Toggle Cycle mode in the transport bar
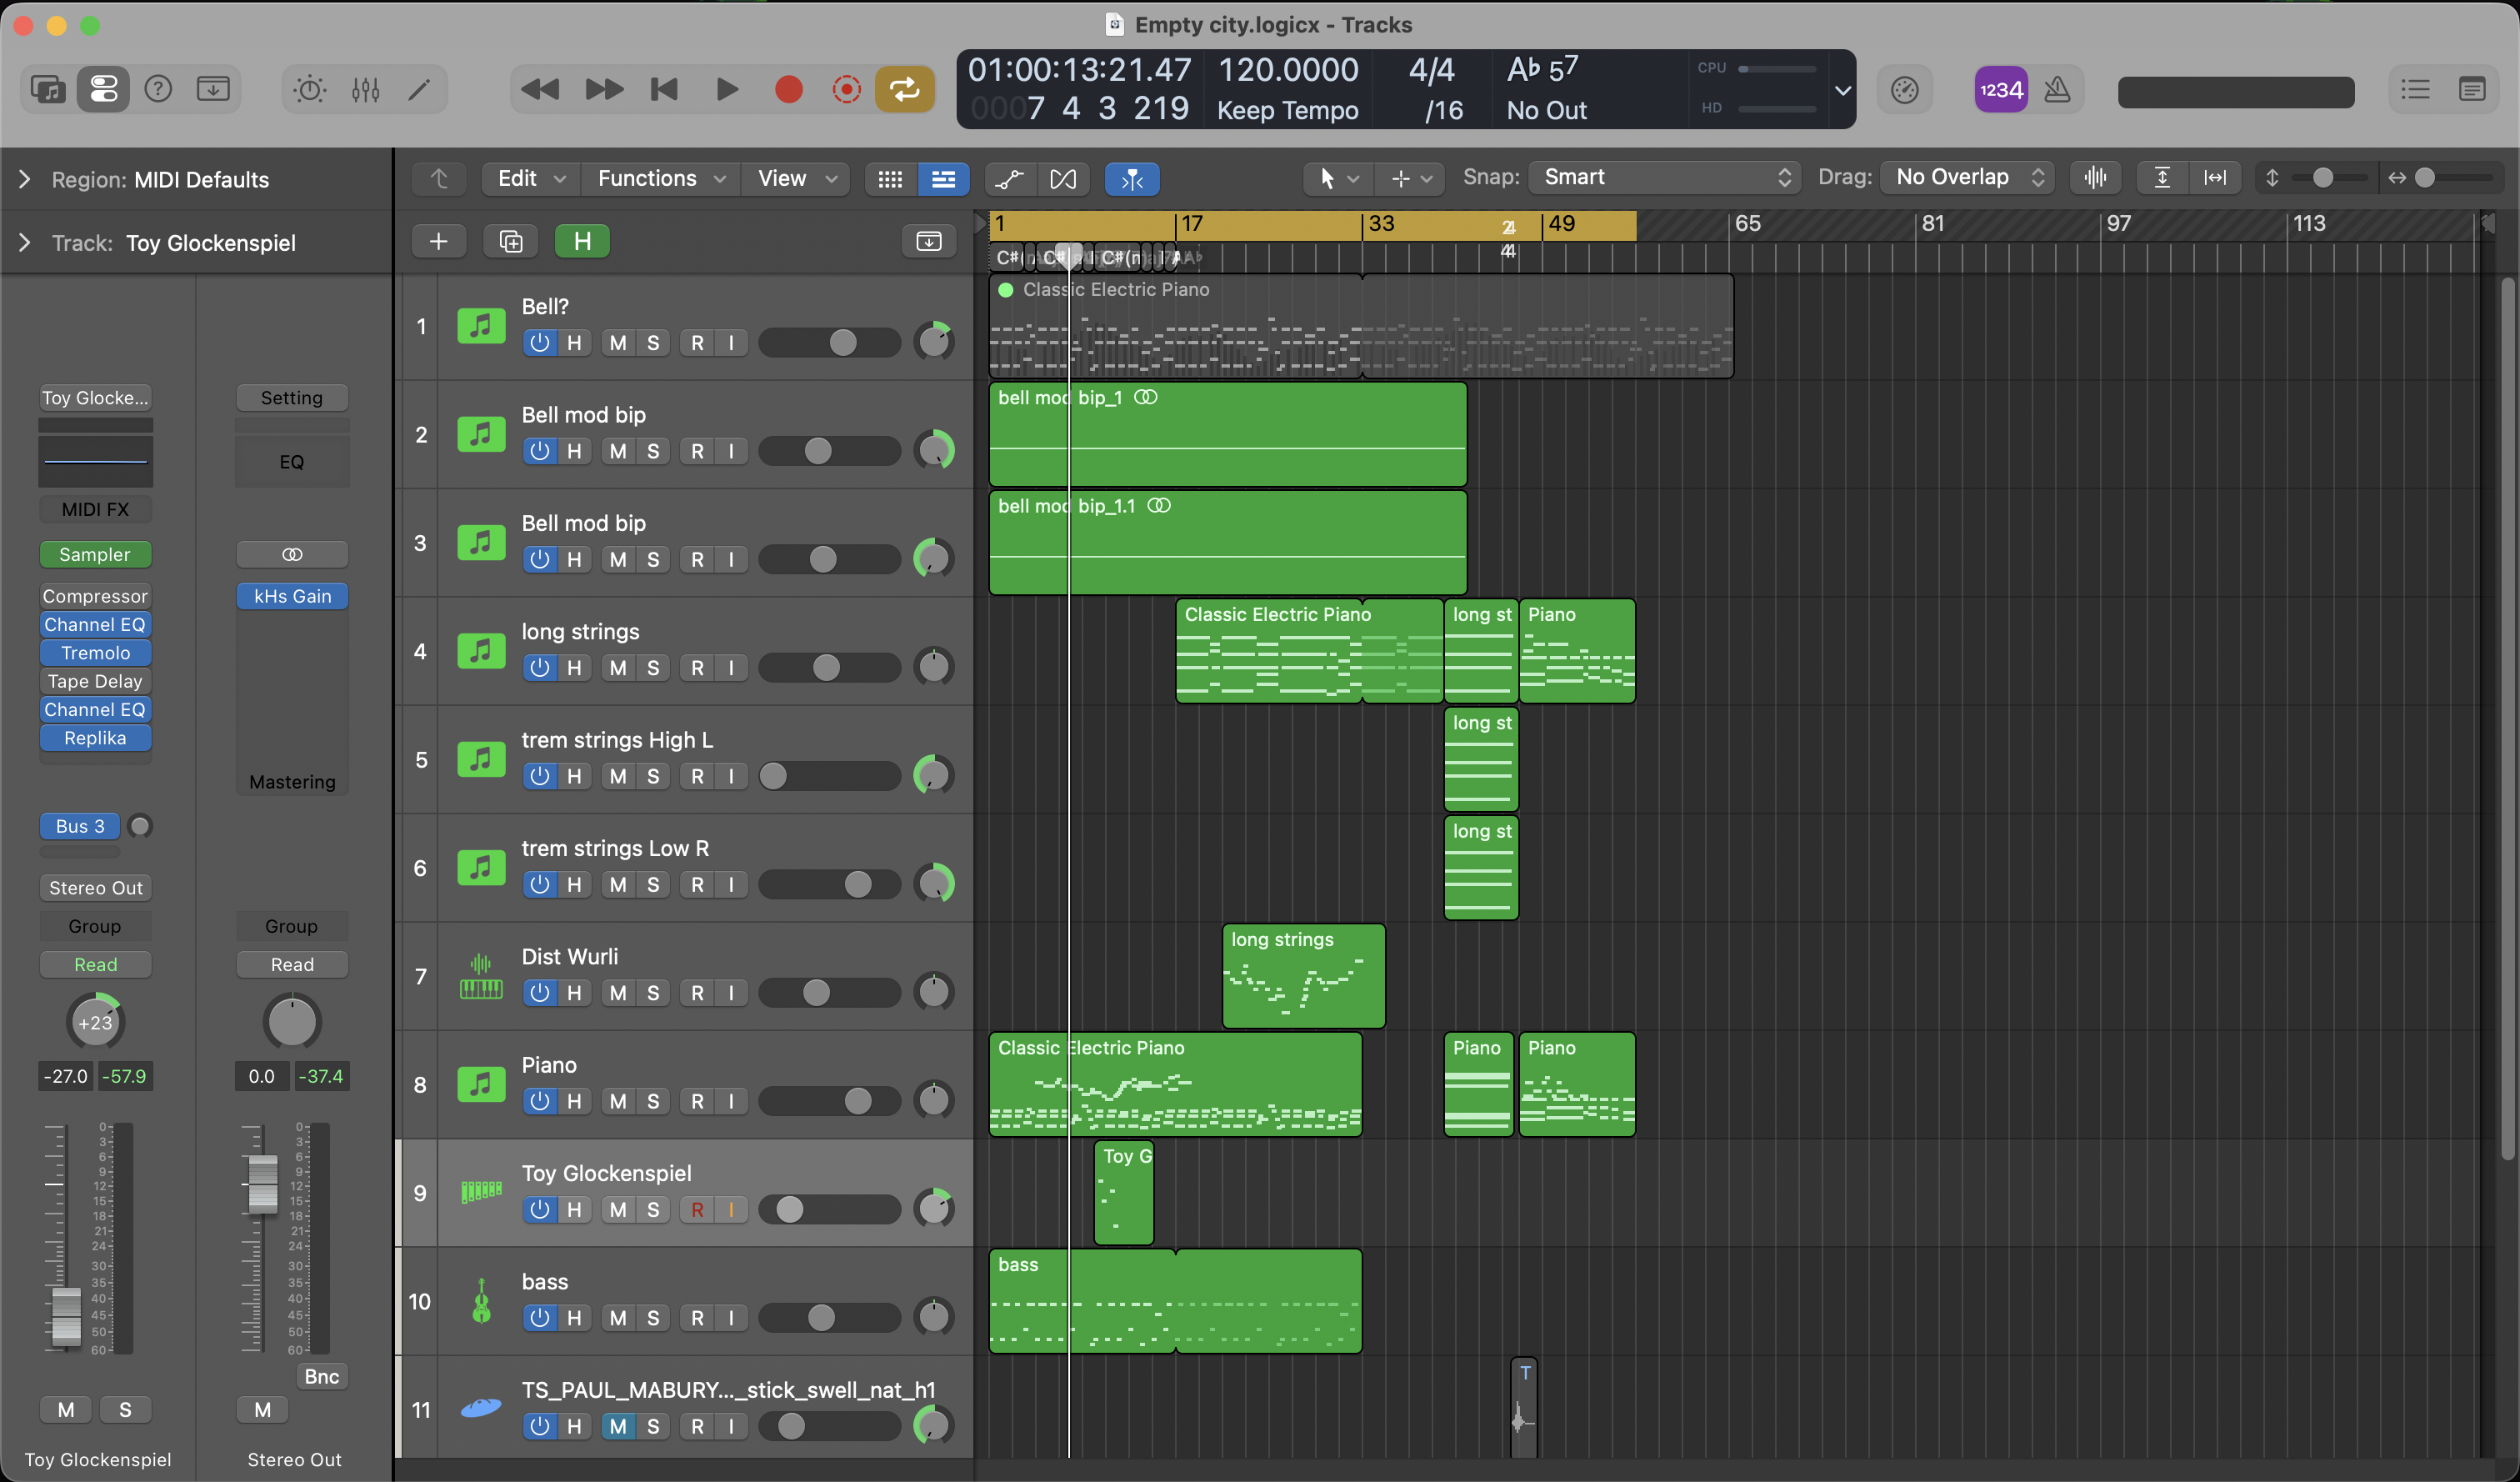 pyautogui.click(x=904, y=90)
